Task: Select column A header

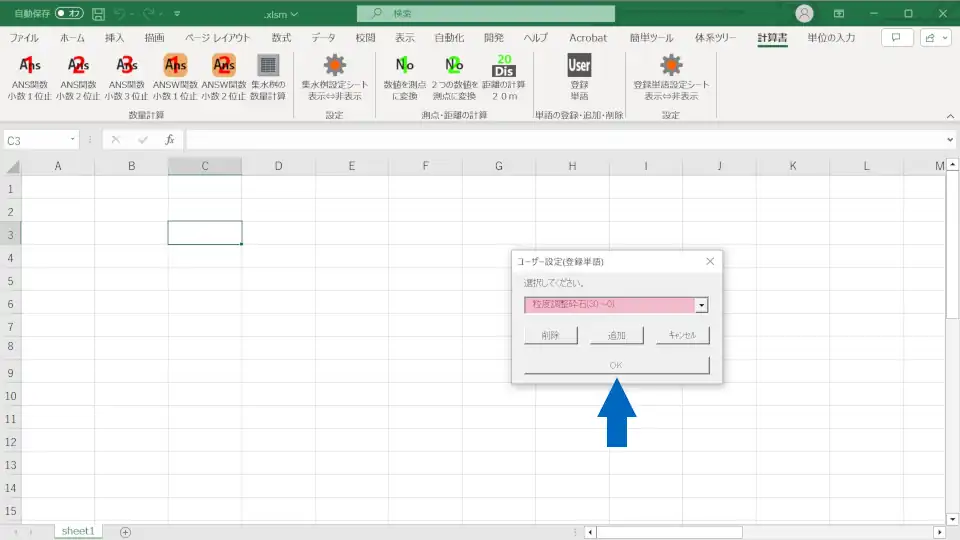Action: (58, 166)
